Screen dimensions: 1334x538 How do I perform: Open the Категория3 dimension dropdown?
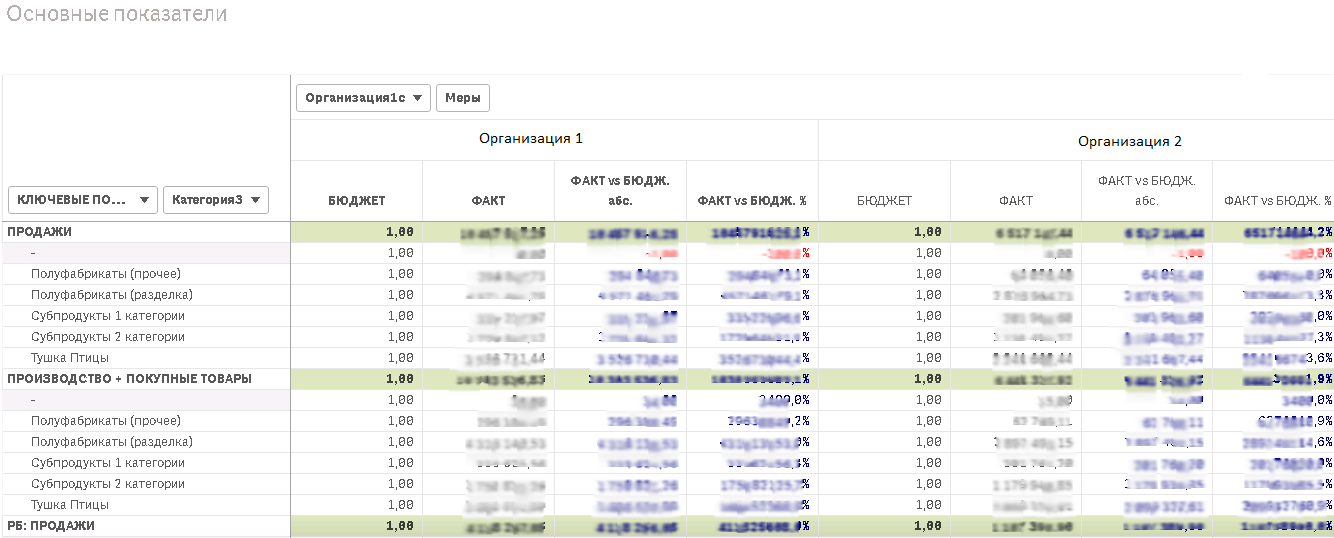(x=216, y=200)
